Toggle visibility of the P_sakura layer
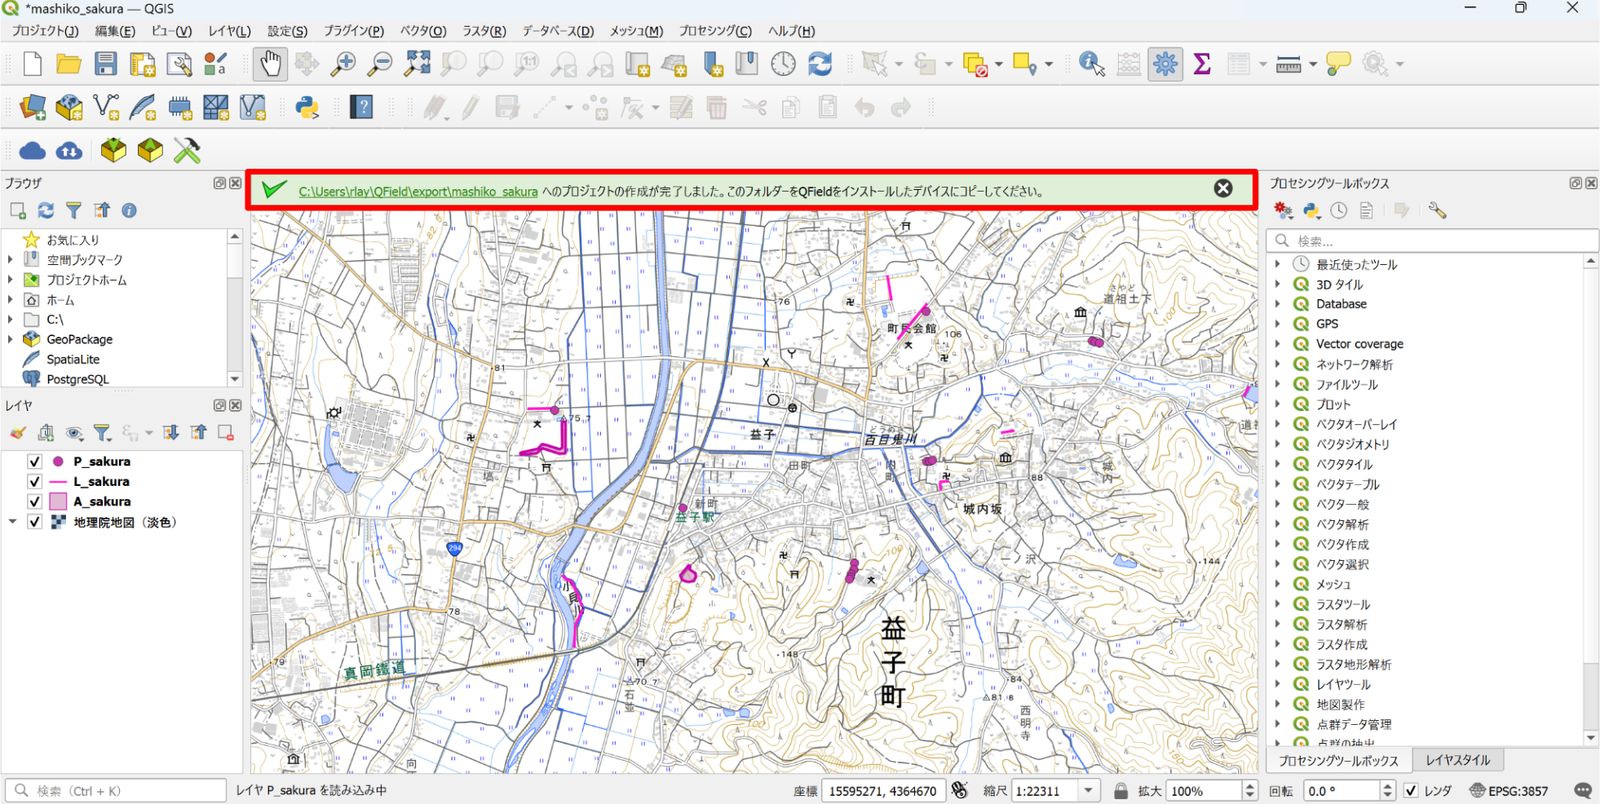Image resolution: width=1600 pixels, height=804 pixels. [35, 462]
